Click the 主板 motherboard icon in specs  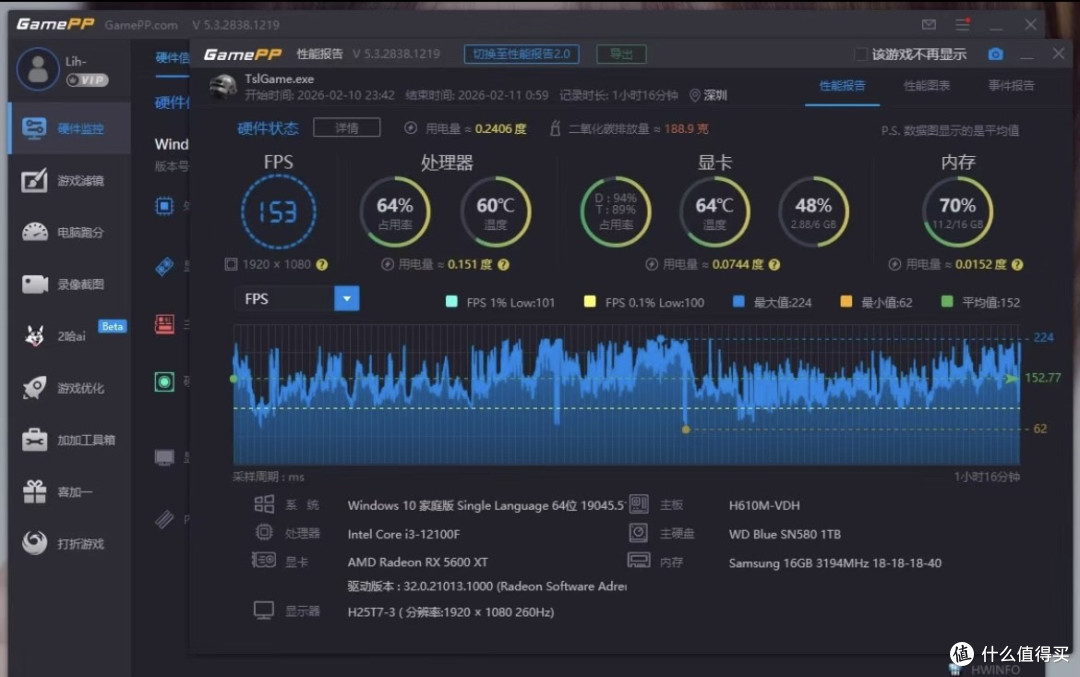click(638, 504)
